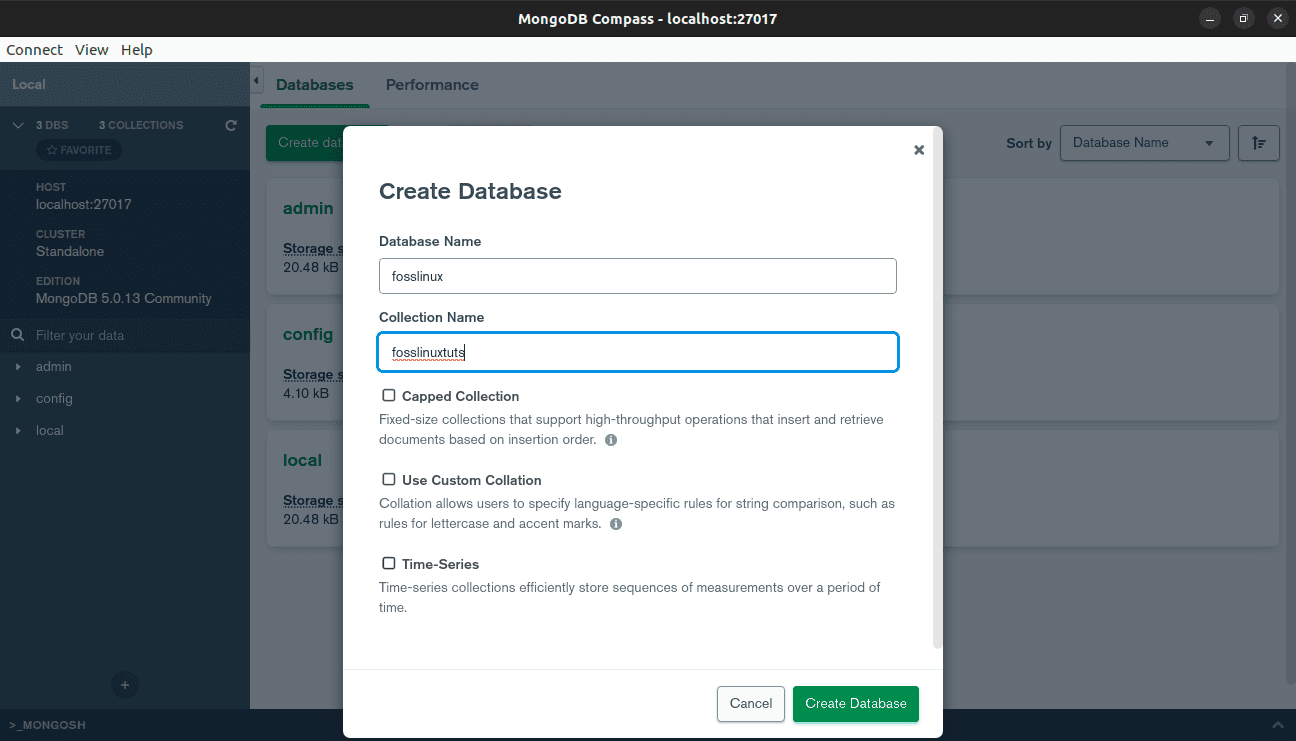Click the Create database button behind dialog
This screenshot has width=1296, height=741.
pos(305,143)
